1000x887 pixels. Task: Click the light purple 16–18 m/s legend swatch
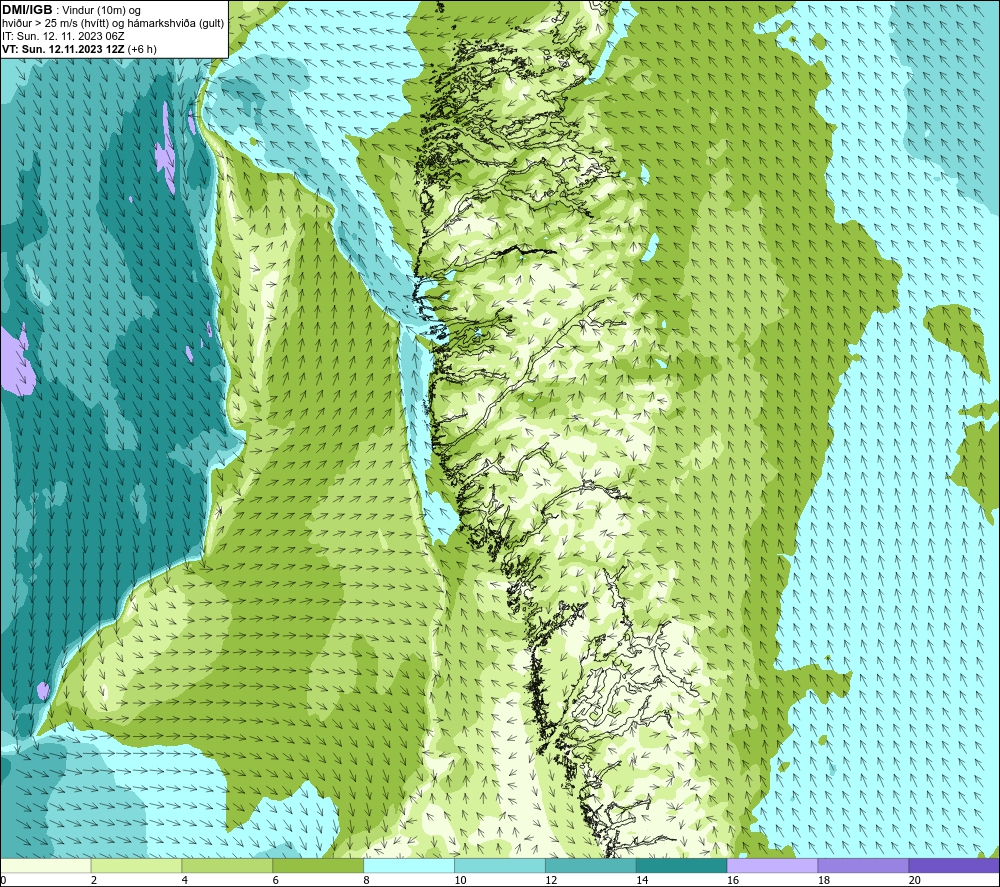tap(772, 865)
